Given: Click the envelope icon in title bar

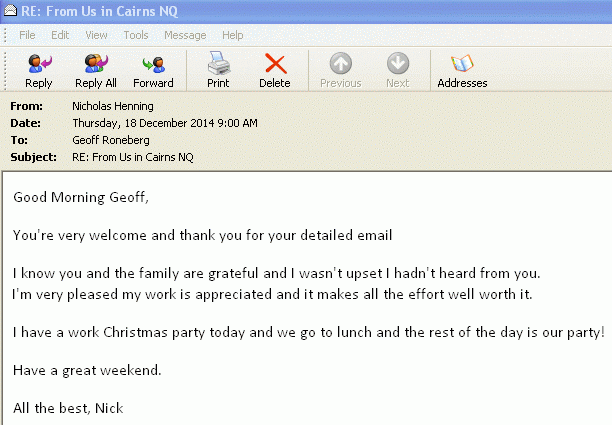Looking at the screenshot, I should [10, 11].
